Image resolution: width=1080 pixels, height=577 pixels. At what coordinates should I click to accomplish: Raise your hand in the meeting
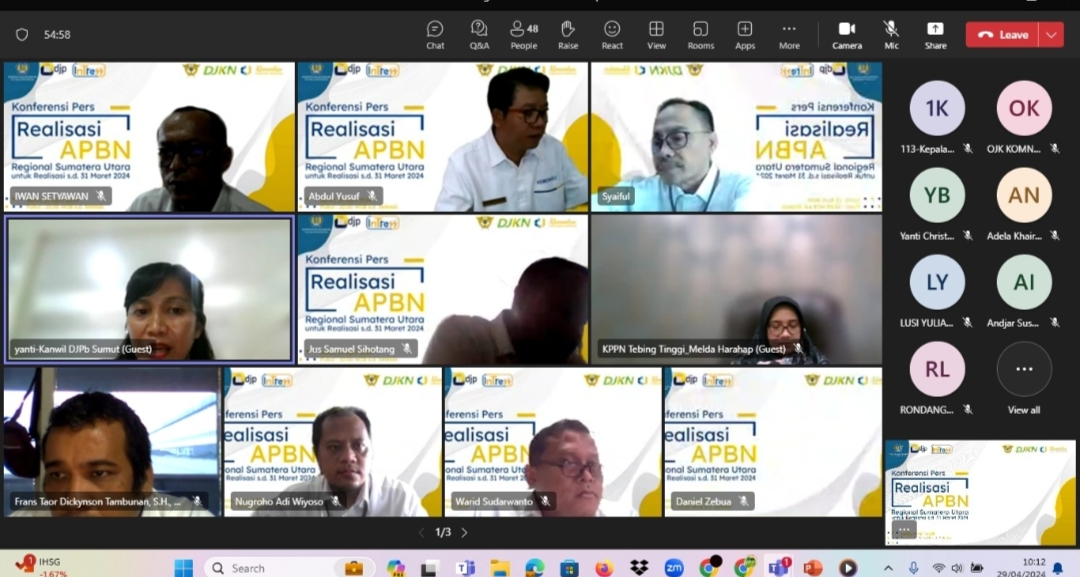pos(568,34)
